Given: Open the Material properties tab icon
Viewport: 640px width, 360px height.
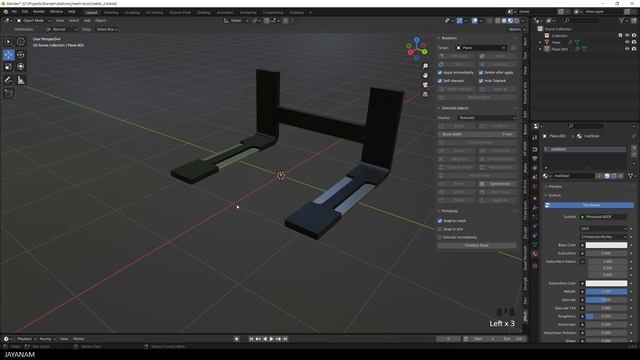Looking at the screenshot, I should click(535, 254).
